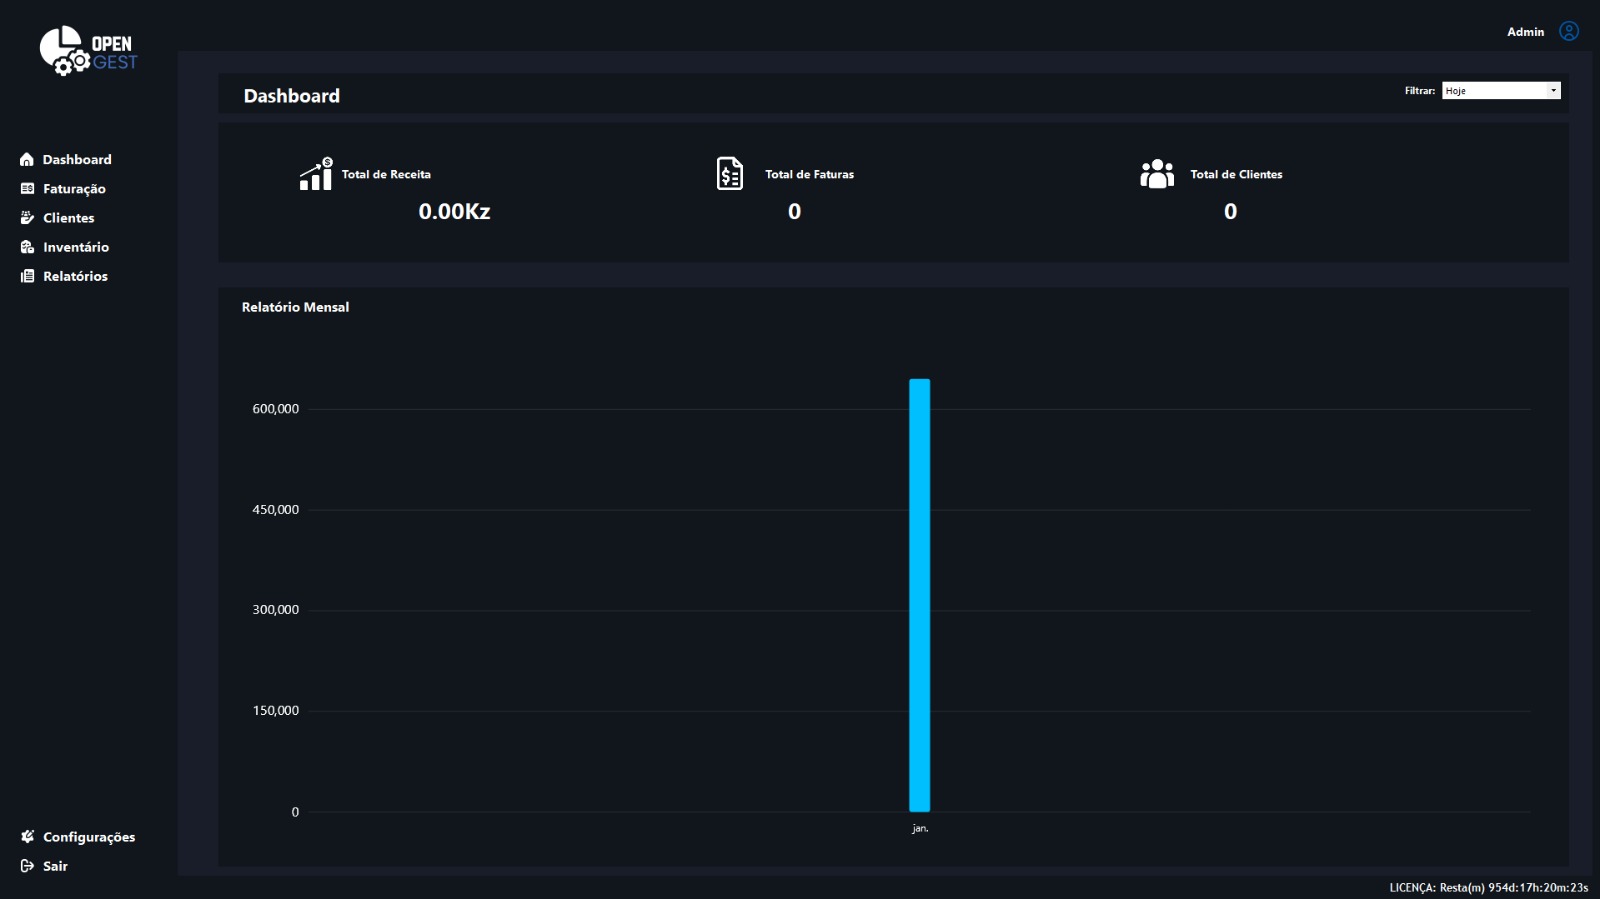
Task: Click the Admin username label
Action: (1525, 32)
